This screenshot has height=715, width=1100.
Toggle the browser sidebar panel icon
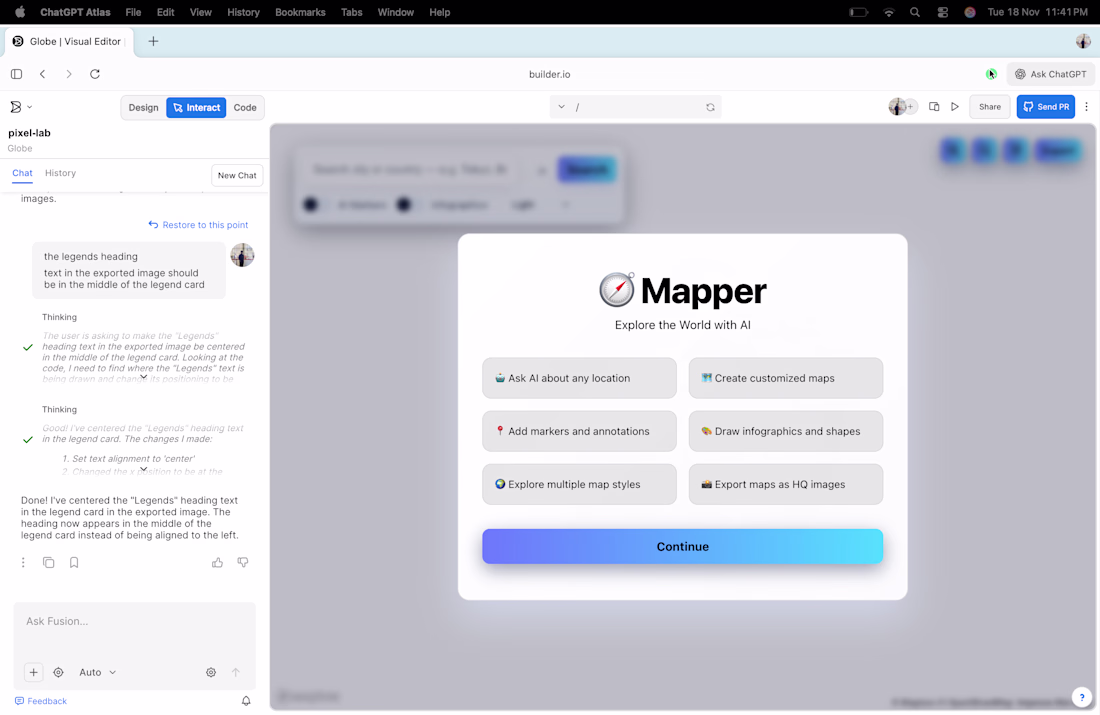[x=17, y=74]
